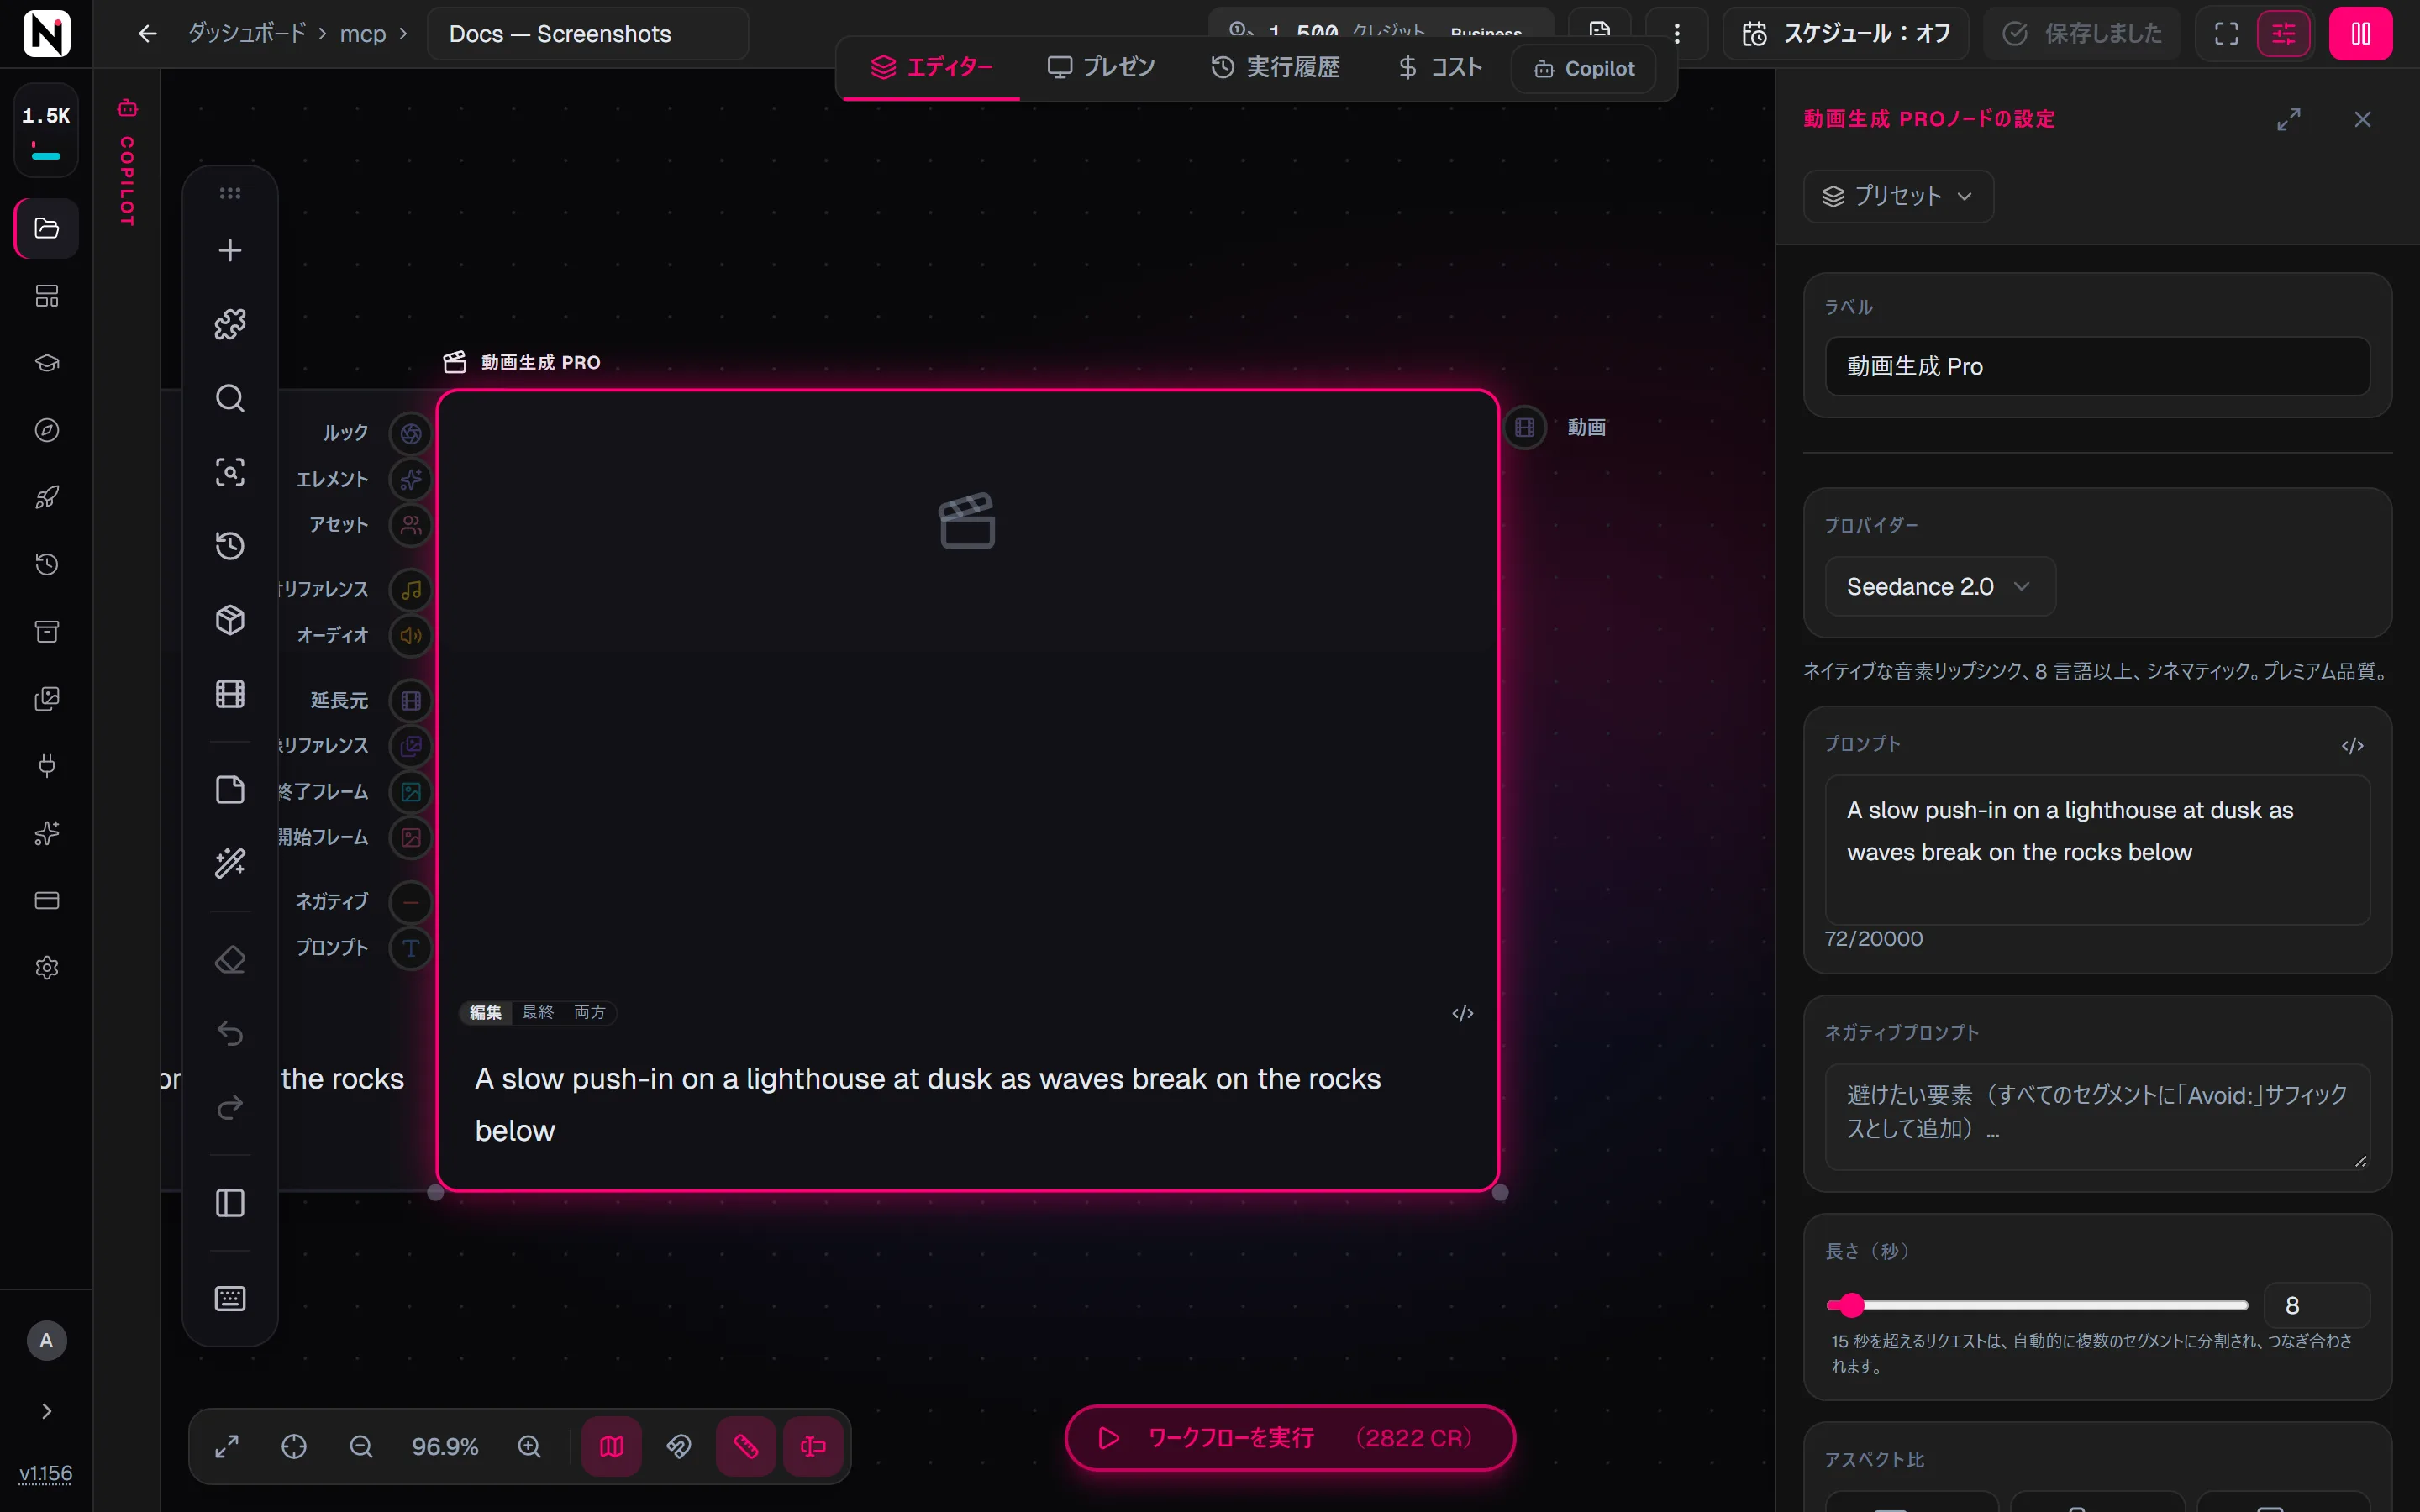Select the focus scan tool
Image resolution: width=2420 pixels, height=1512 pixels.
[x=230, y=472]
